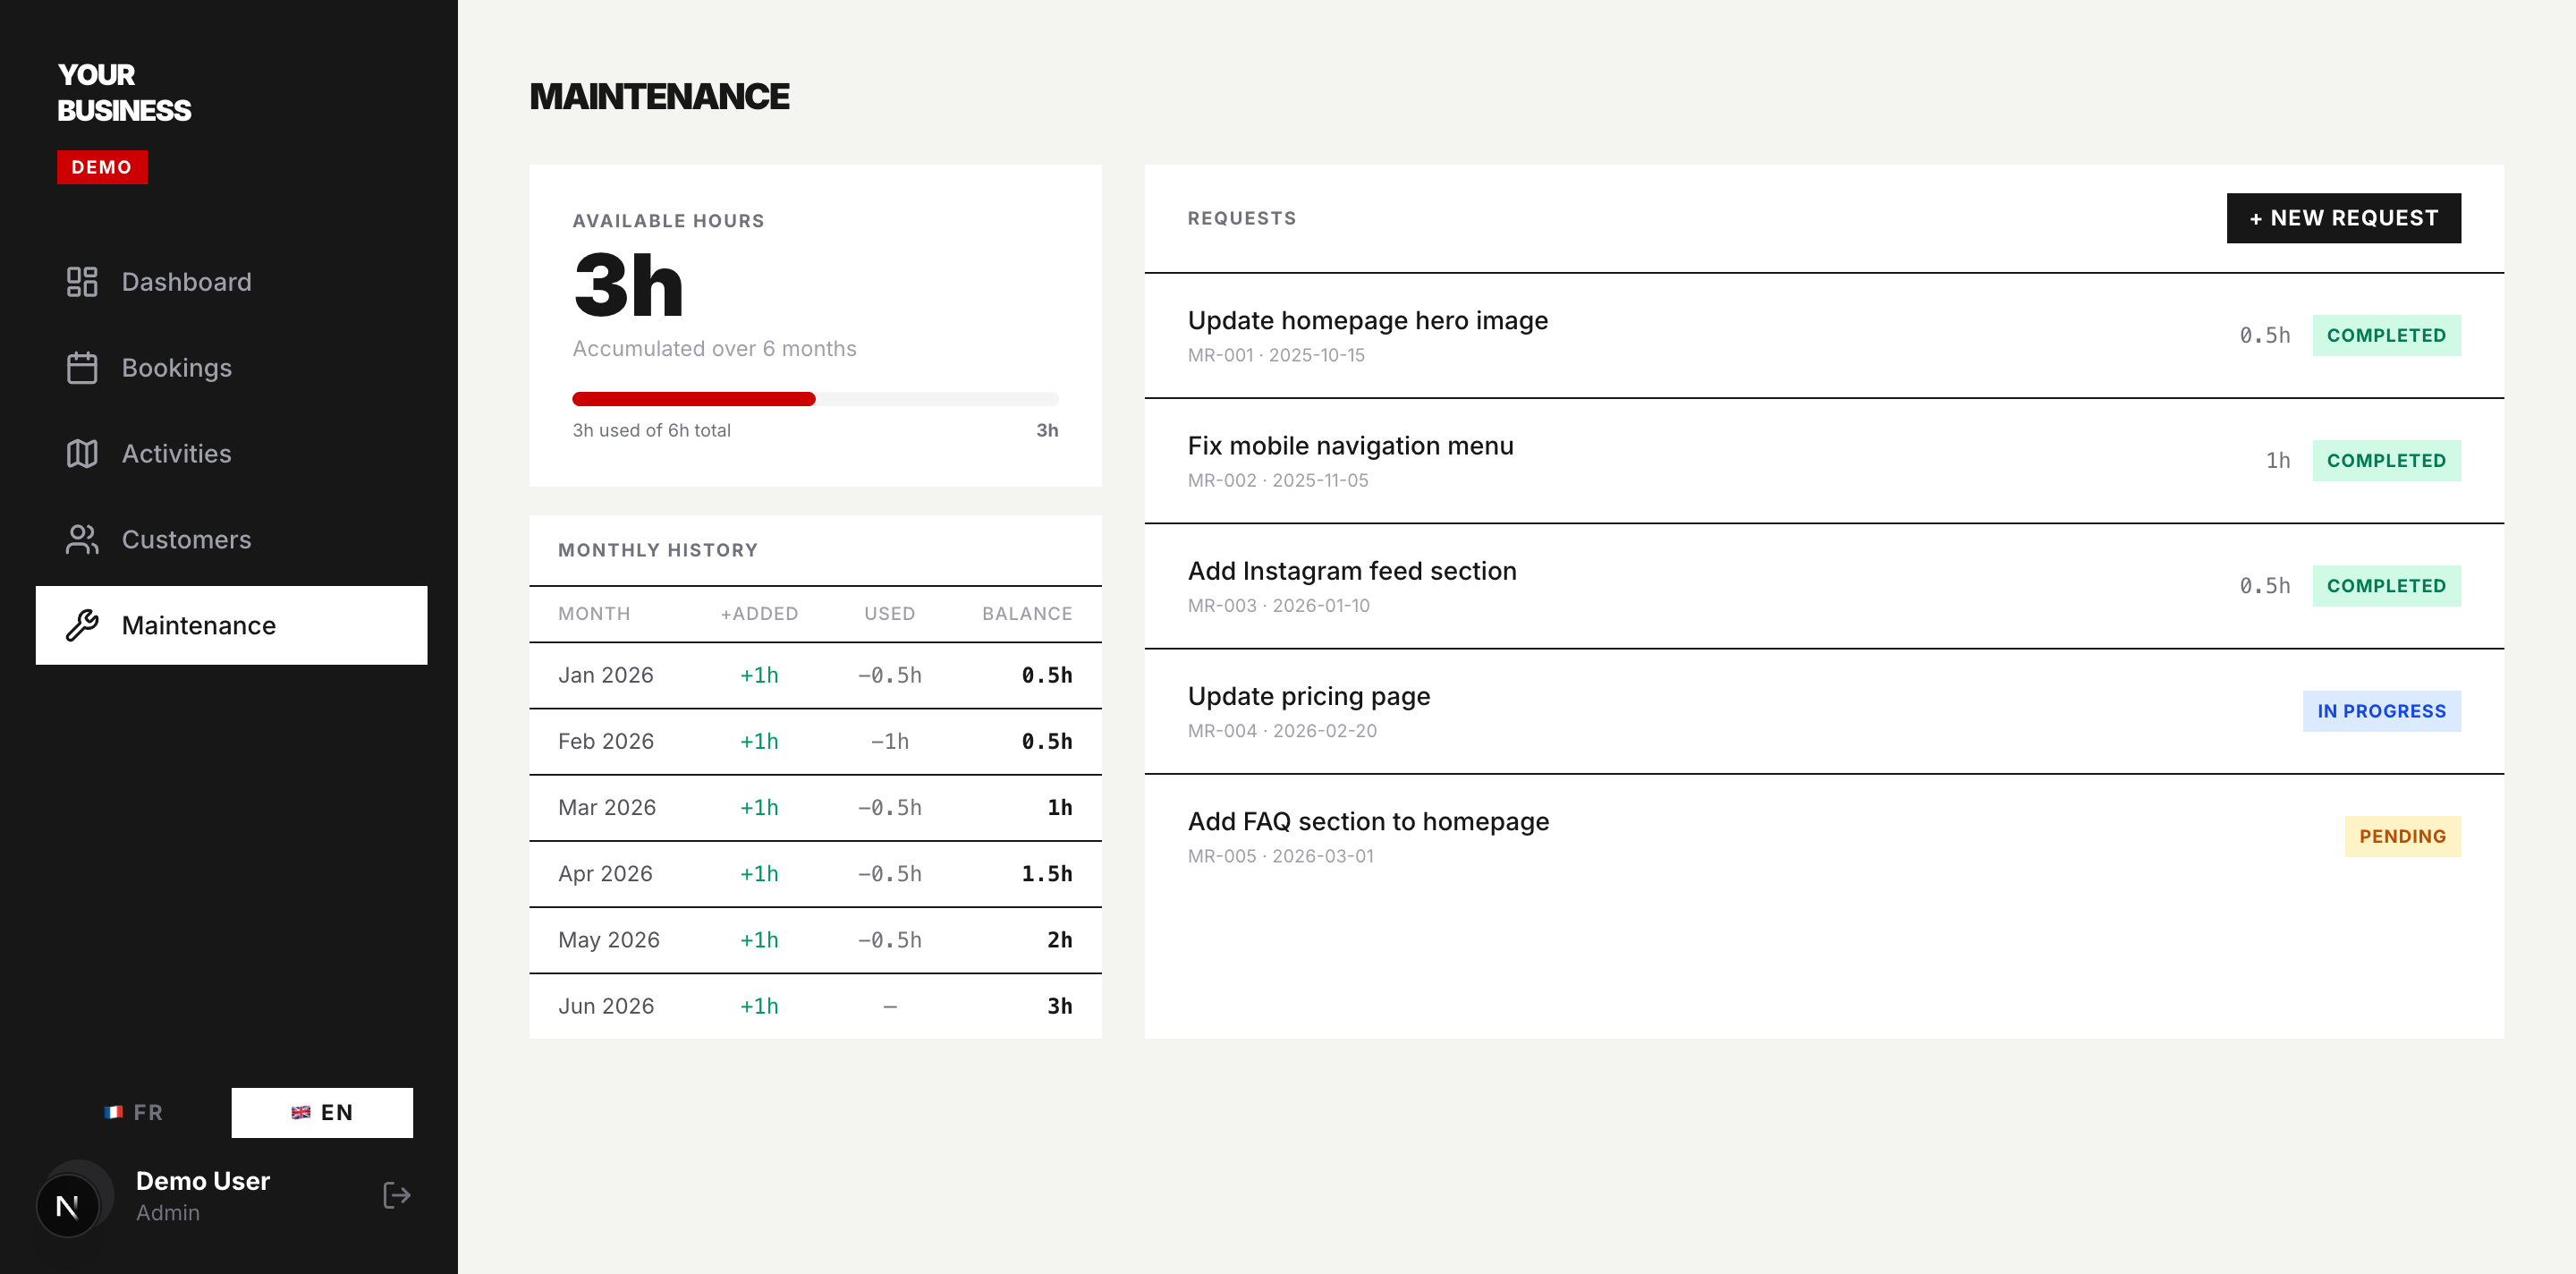Select the French flag icon
2576x1274 pixels.
coord(113,1112)
